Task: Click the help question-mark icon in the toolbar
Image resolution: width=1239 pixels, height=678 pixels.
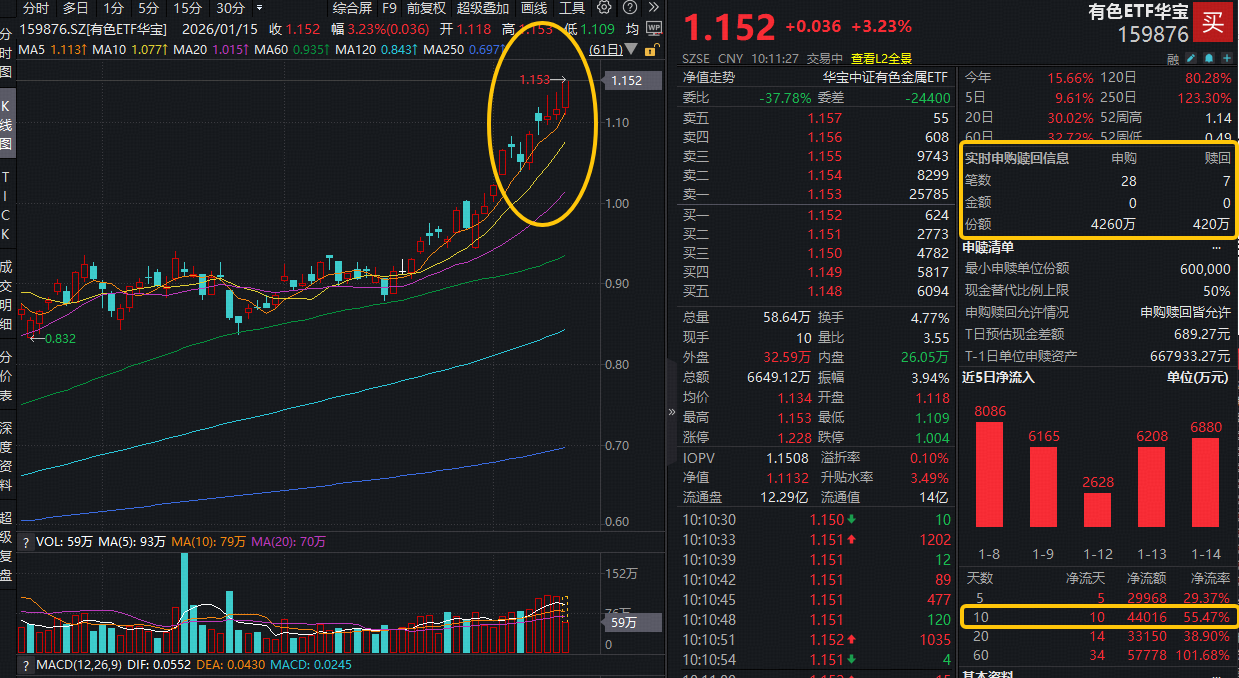Action: (x=628, y=8)
